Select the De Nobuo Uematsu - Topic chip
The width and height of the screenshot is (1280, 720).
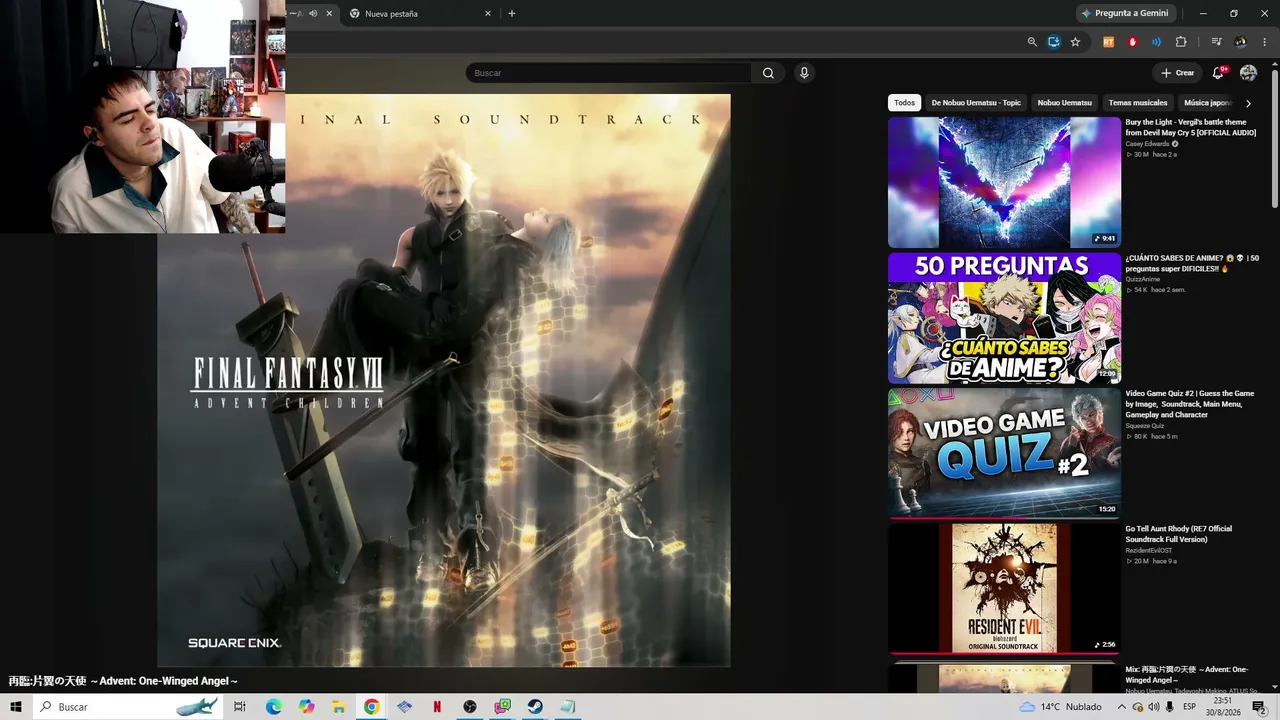pyautogui.click(x=976, y=102)
